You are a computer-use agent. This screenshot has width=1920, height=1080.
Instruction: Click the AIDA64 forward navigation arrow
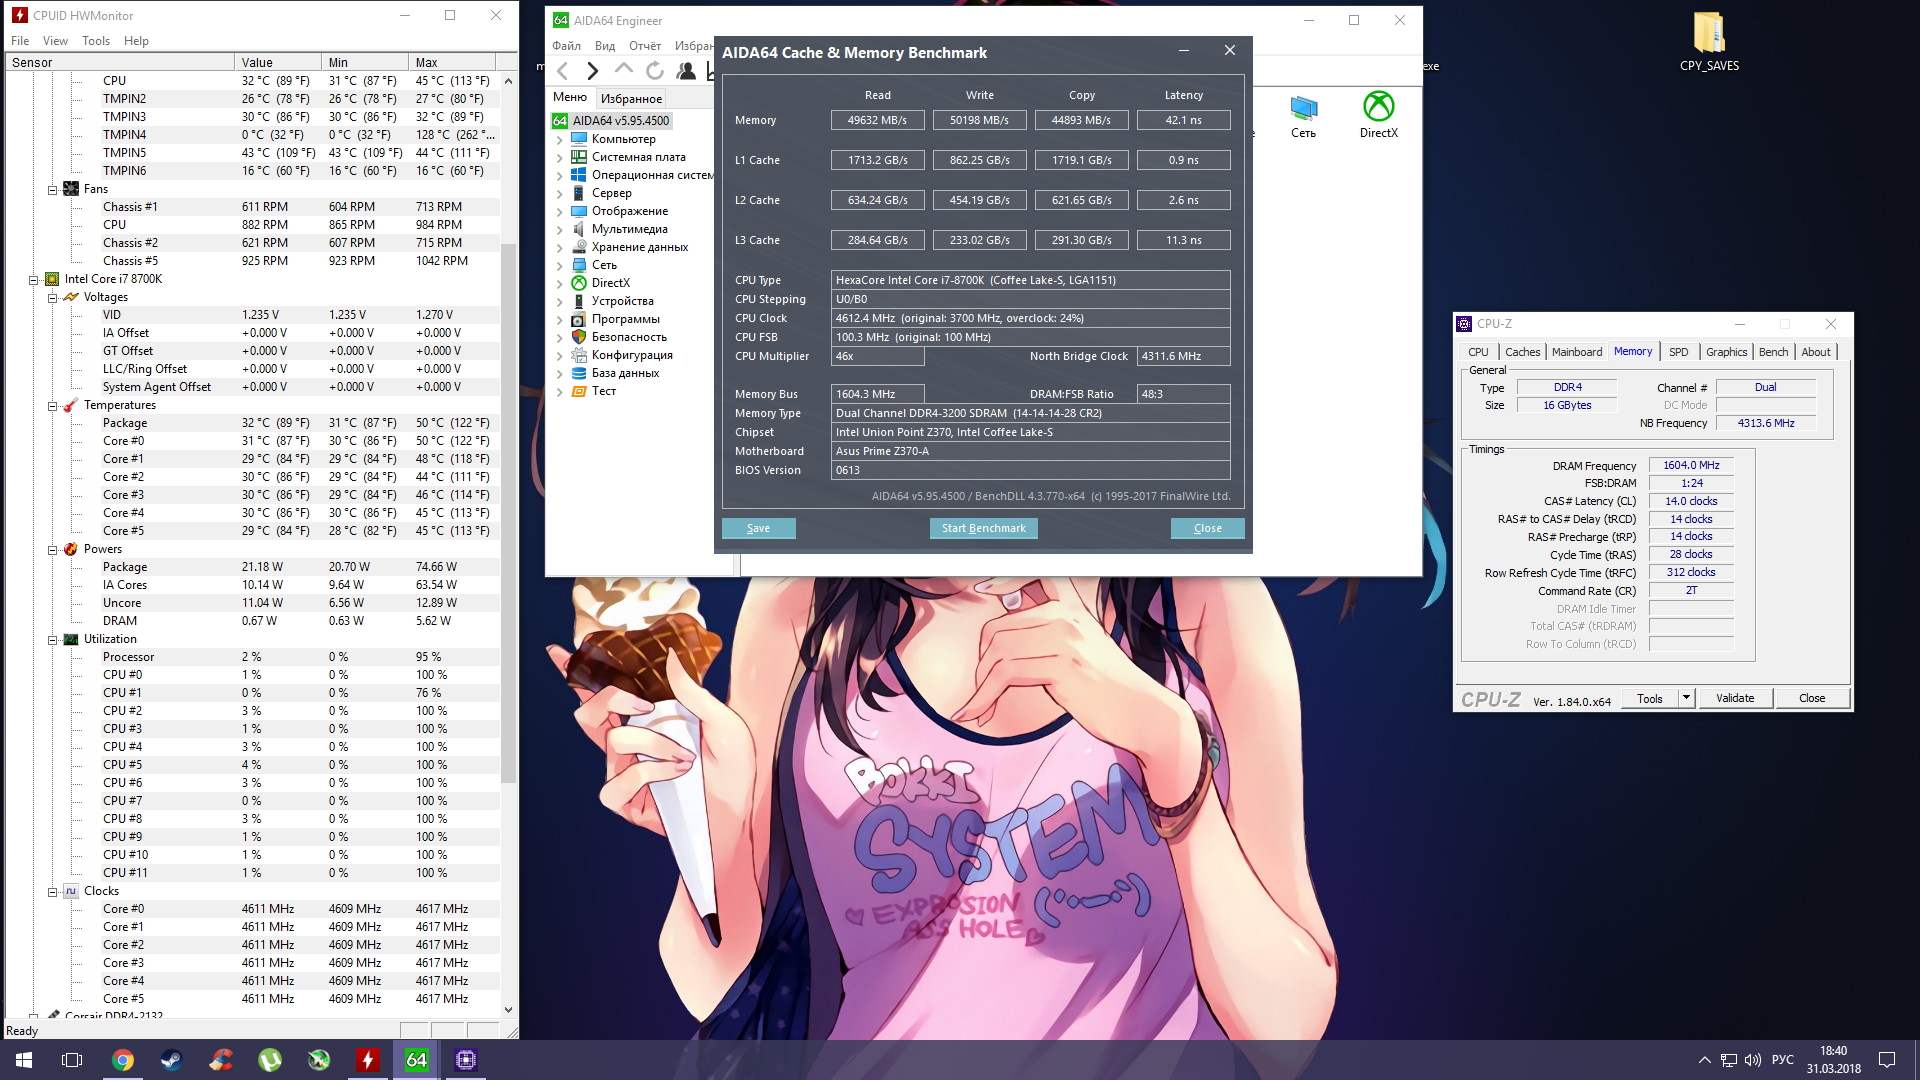click(593, 70)
